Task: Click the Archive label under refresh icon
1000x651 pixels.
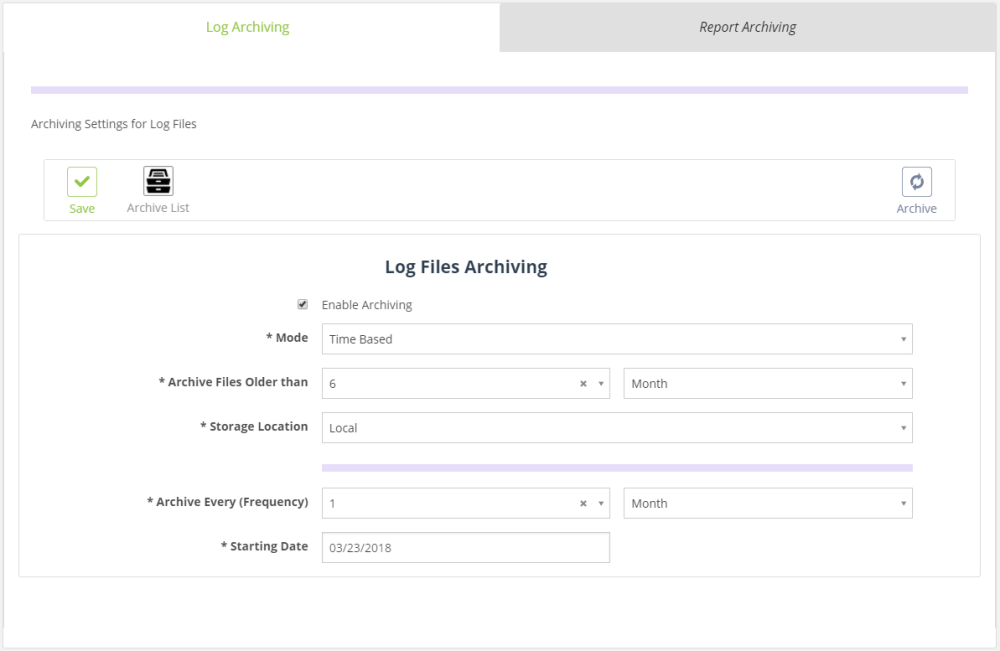Action: pos(916,208)
